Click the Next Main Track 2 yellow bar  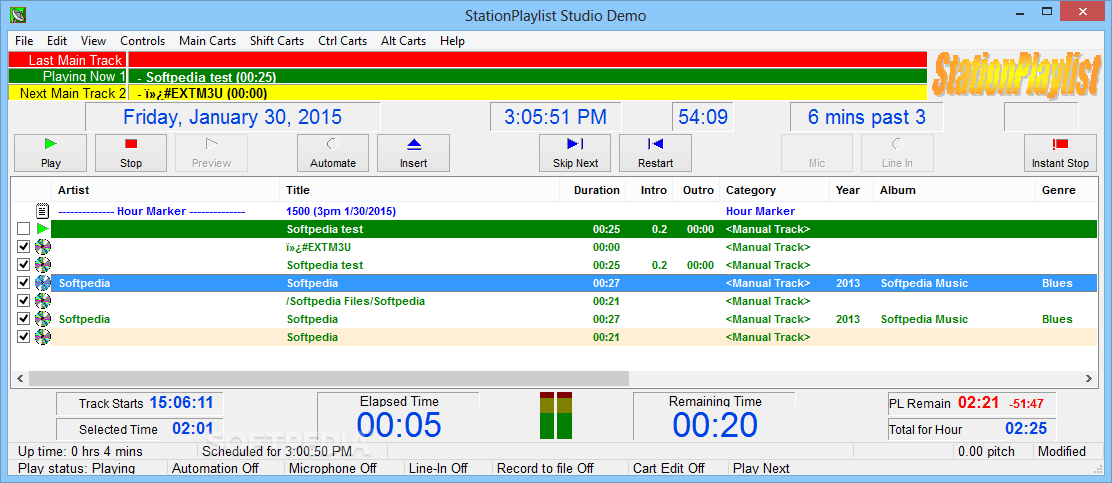click(x=528, y=93)
